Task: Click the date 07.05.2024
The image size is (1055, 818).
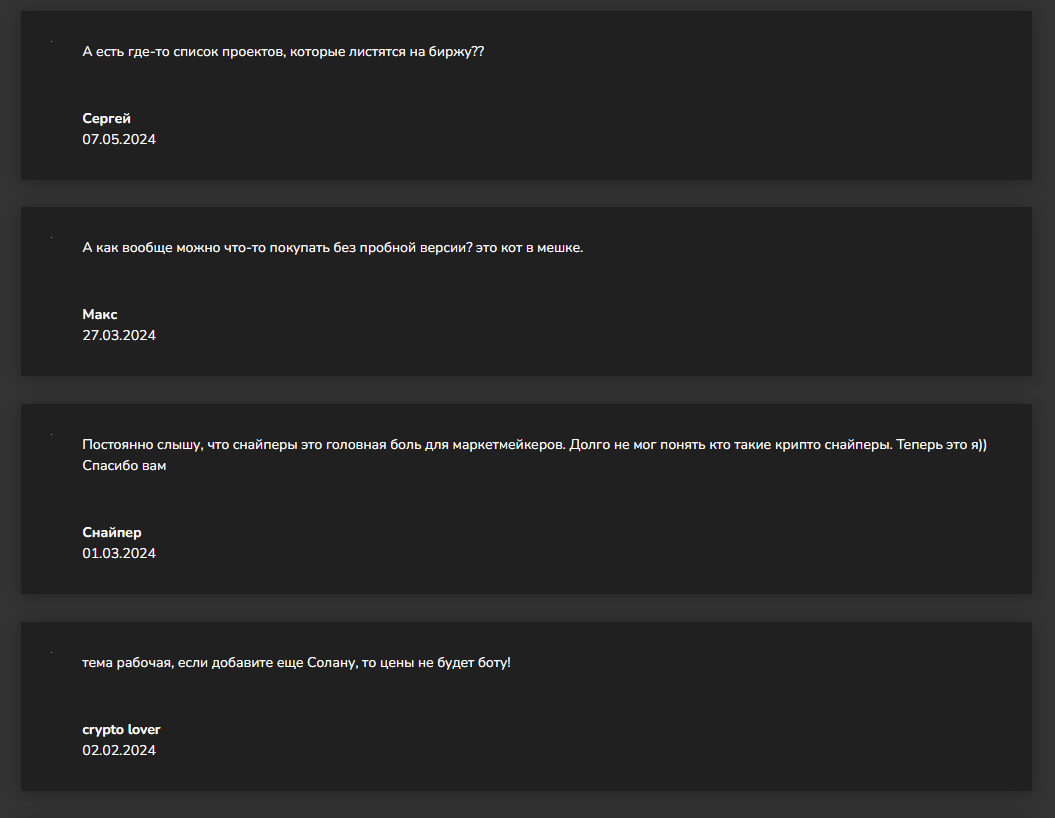Action: point(119,139)
